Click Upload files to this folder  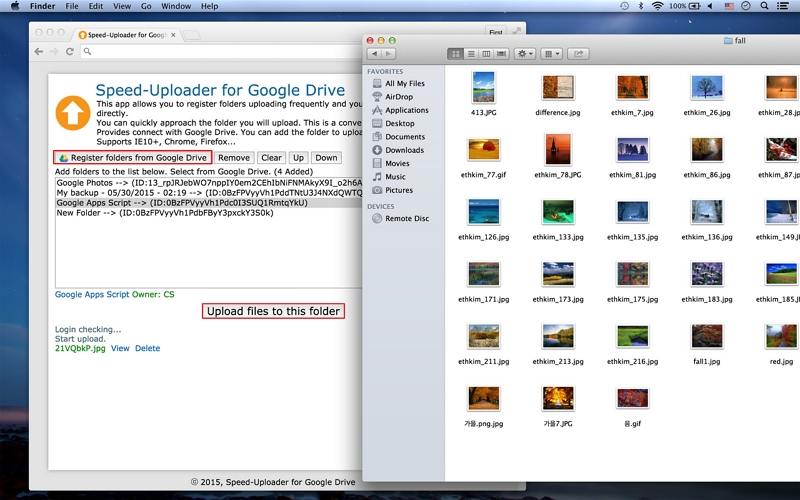point(273,311)
